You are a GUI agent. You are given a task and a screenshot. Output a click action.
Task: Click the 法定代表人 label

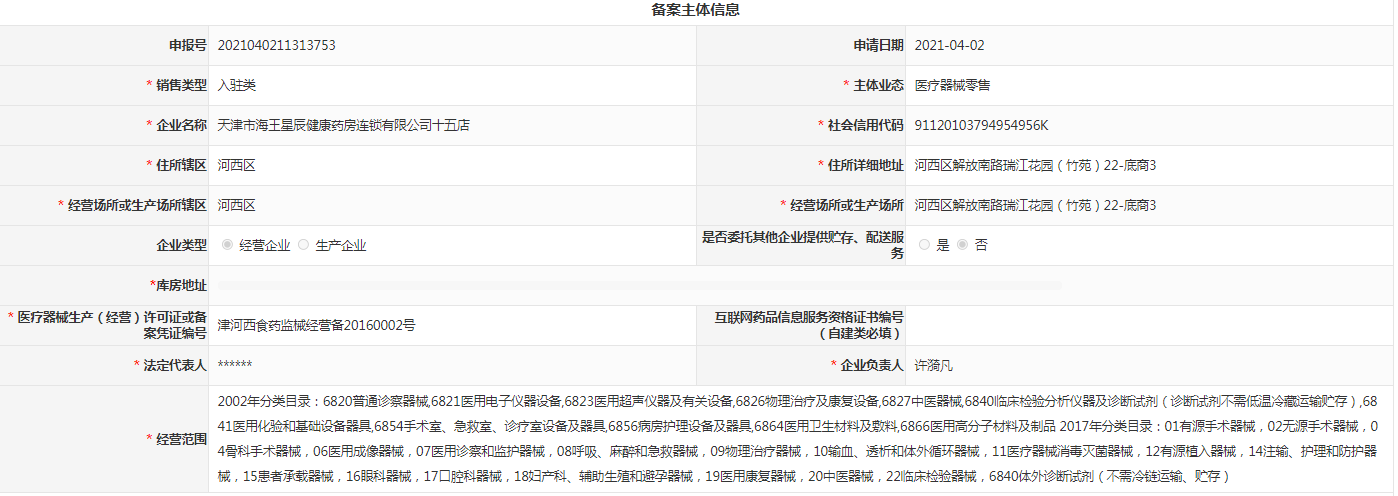click(174, 366)
